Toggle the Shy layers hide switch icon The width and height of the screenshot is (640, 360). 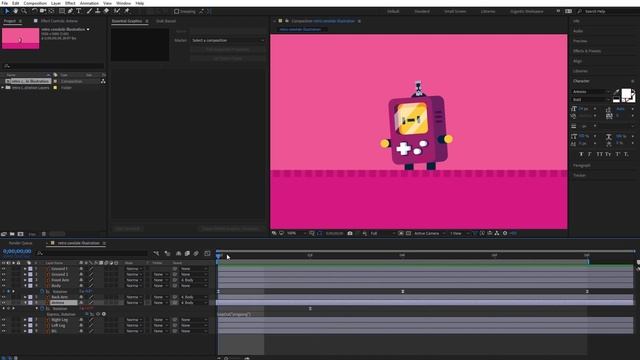pos(178,253)
